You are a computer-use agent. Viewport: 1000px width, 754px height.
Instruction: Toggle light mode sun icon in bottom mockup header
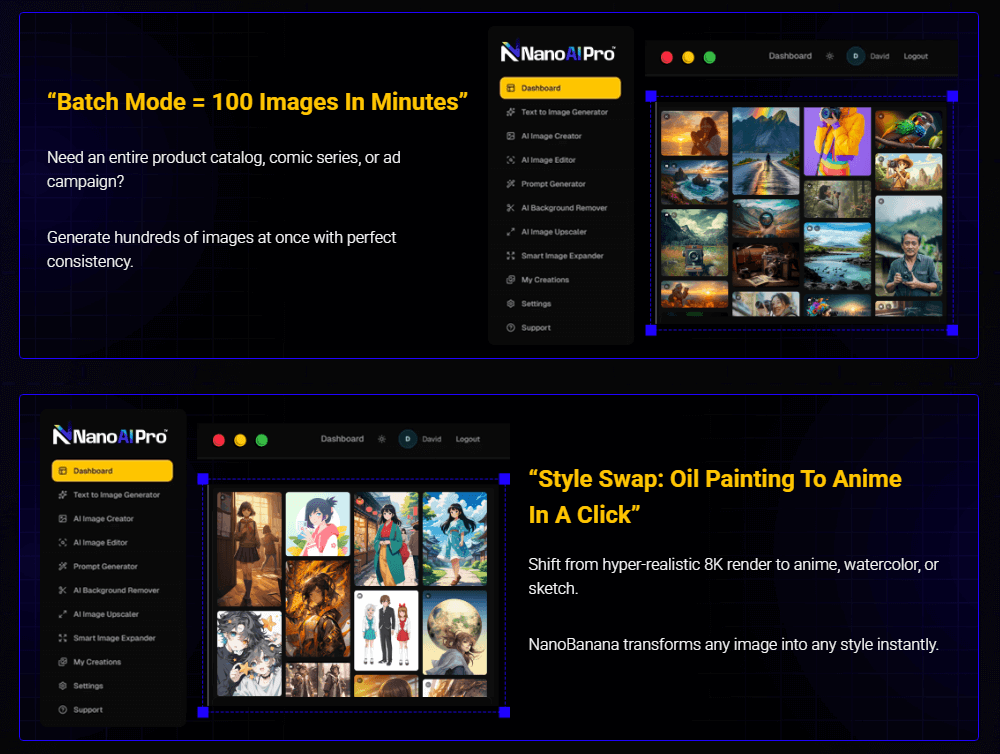click(x=381, y=439)
